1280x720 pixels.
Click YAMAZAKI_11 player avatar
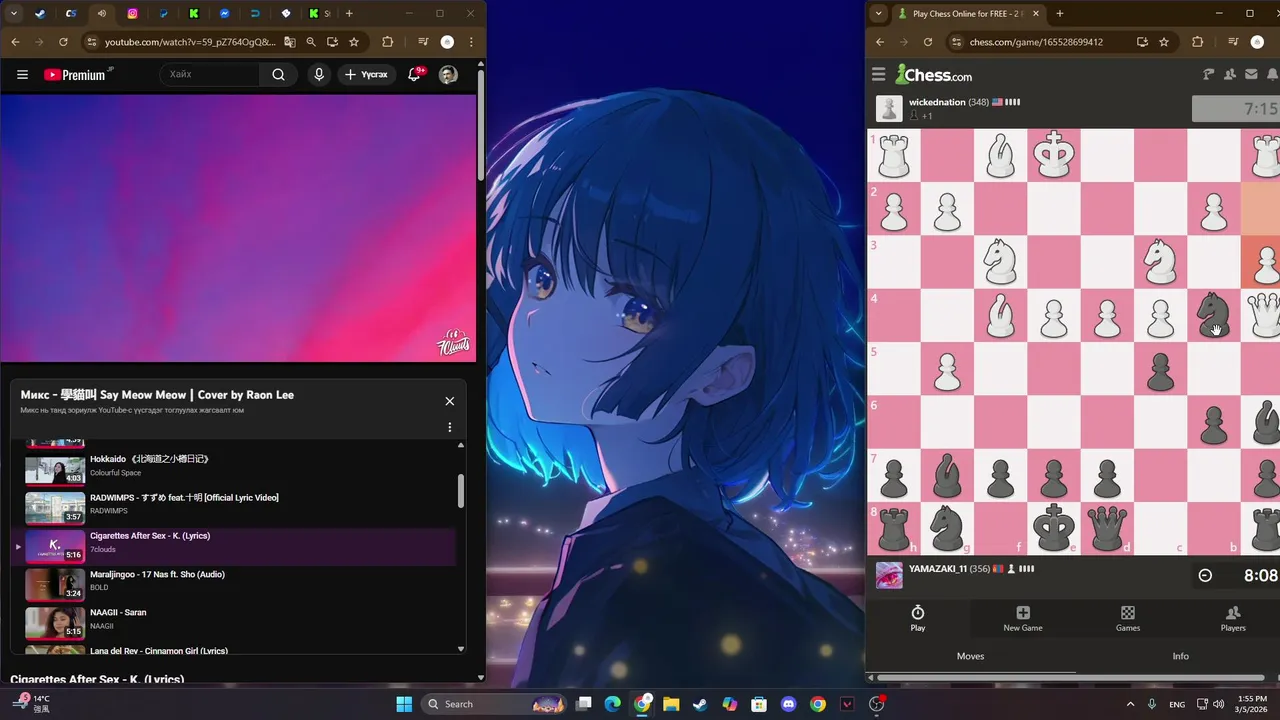coord(889,575)
